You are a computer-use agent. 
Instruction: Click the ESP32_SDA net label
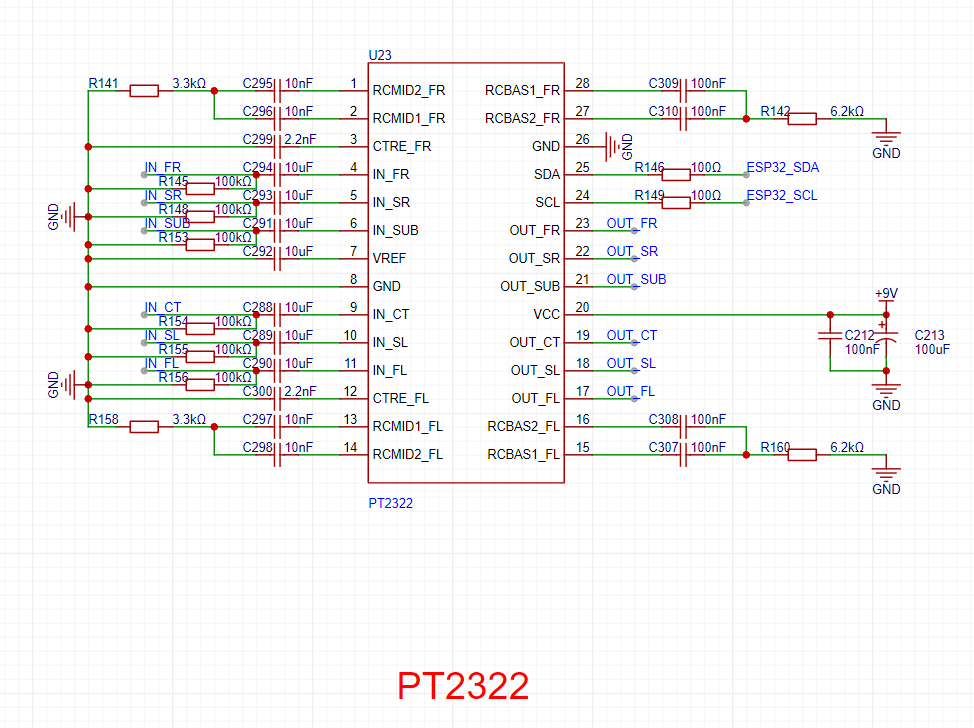coord(783,168)
